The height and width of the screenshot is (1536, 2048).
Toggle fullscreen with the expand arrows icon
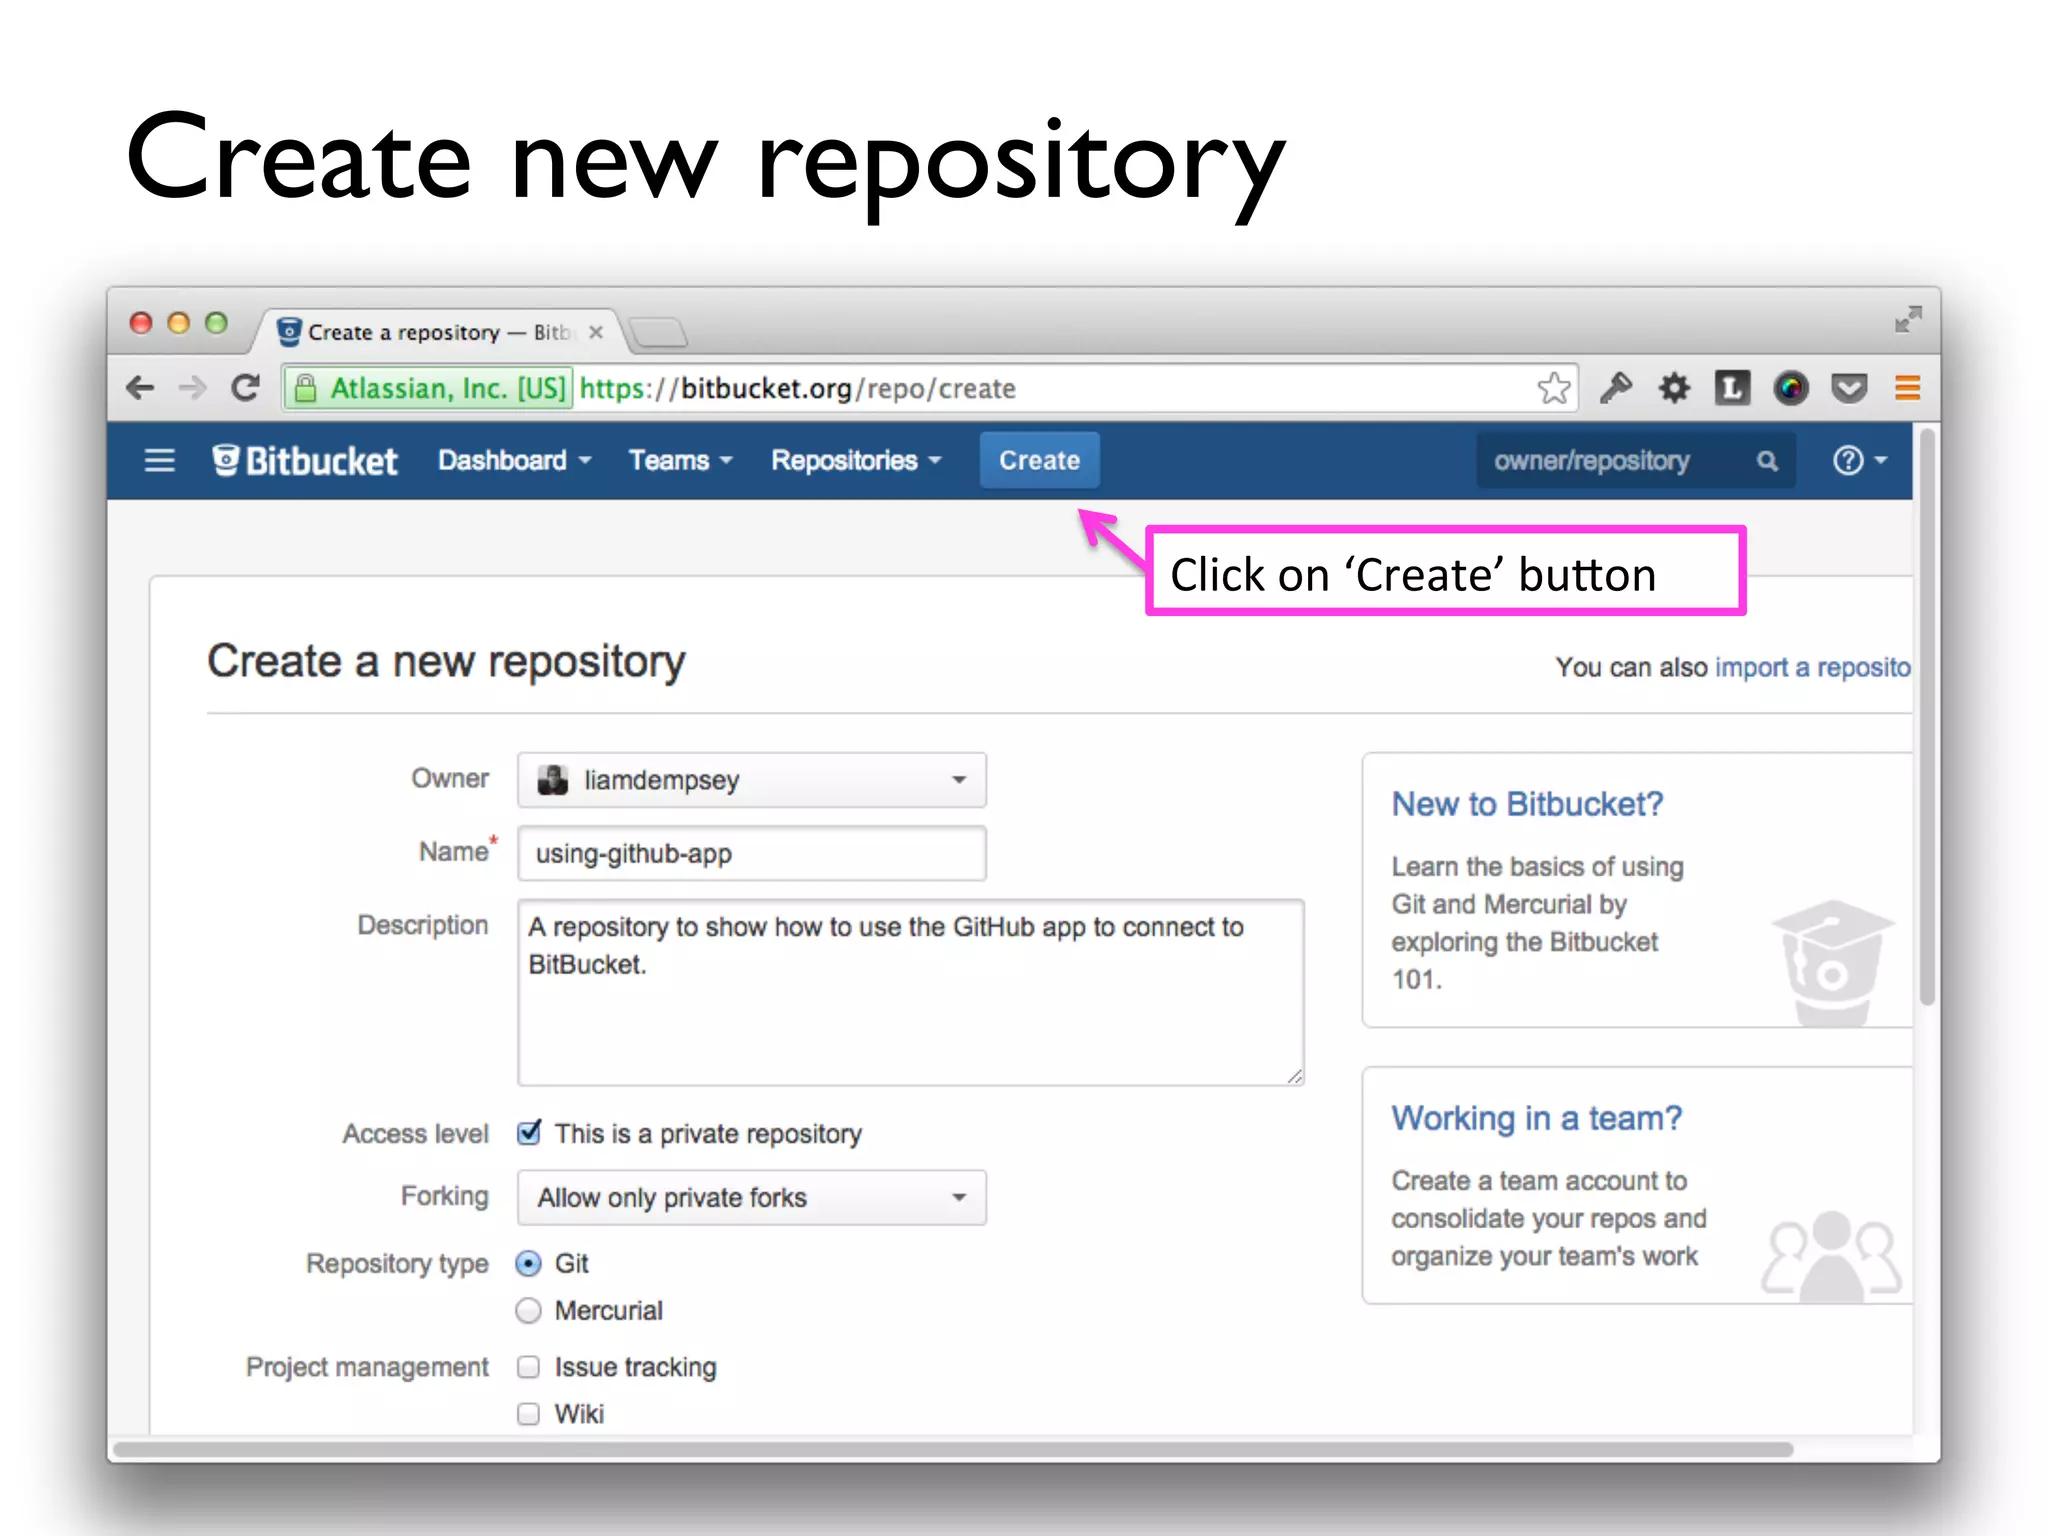coord(1908,320)
